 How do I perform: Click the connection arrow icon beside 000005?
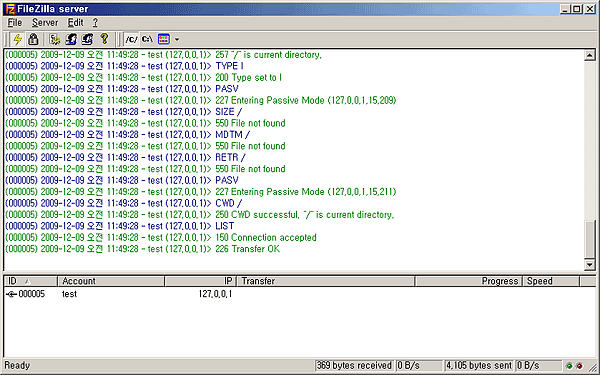click(x=11, y=294)
